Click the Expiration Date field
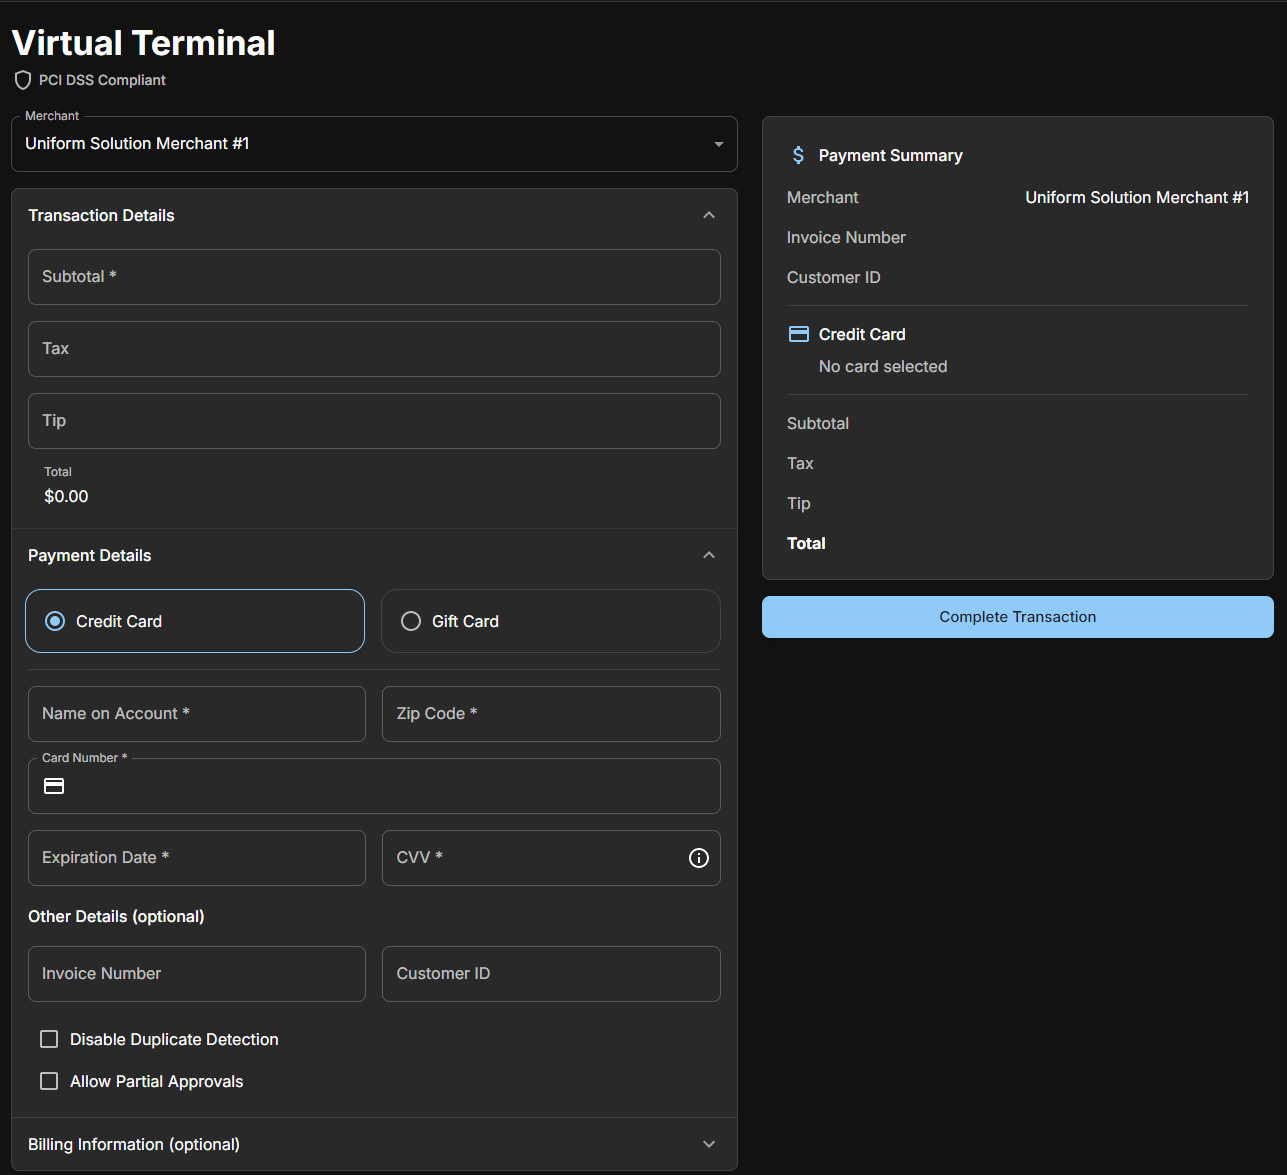Screen dimensions: 1287x1175 click(x=197, y=858)
